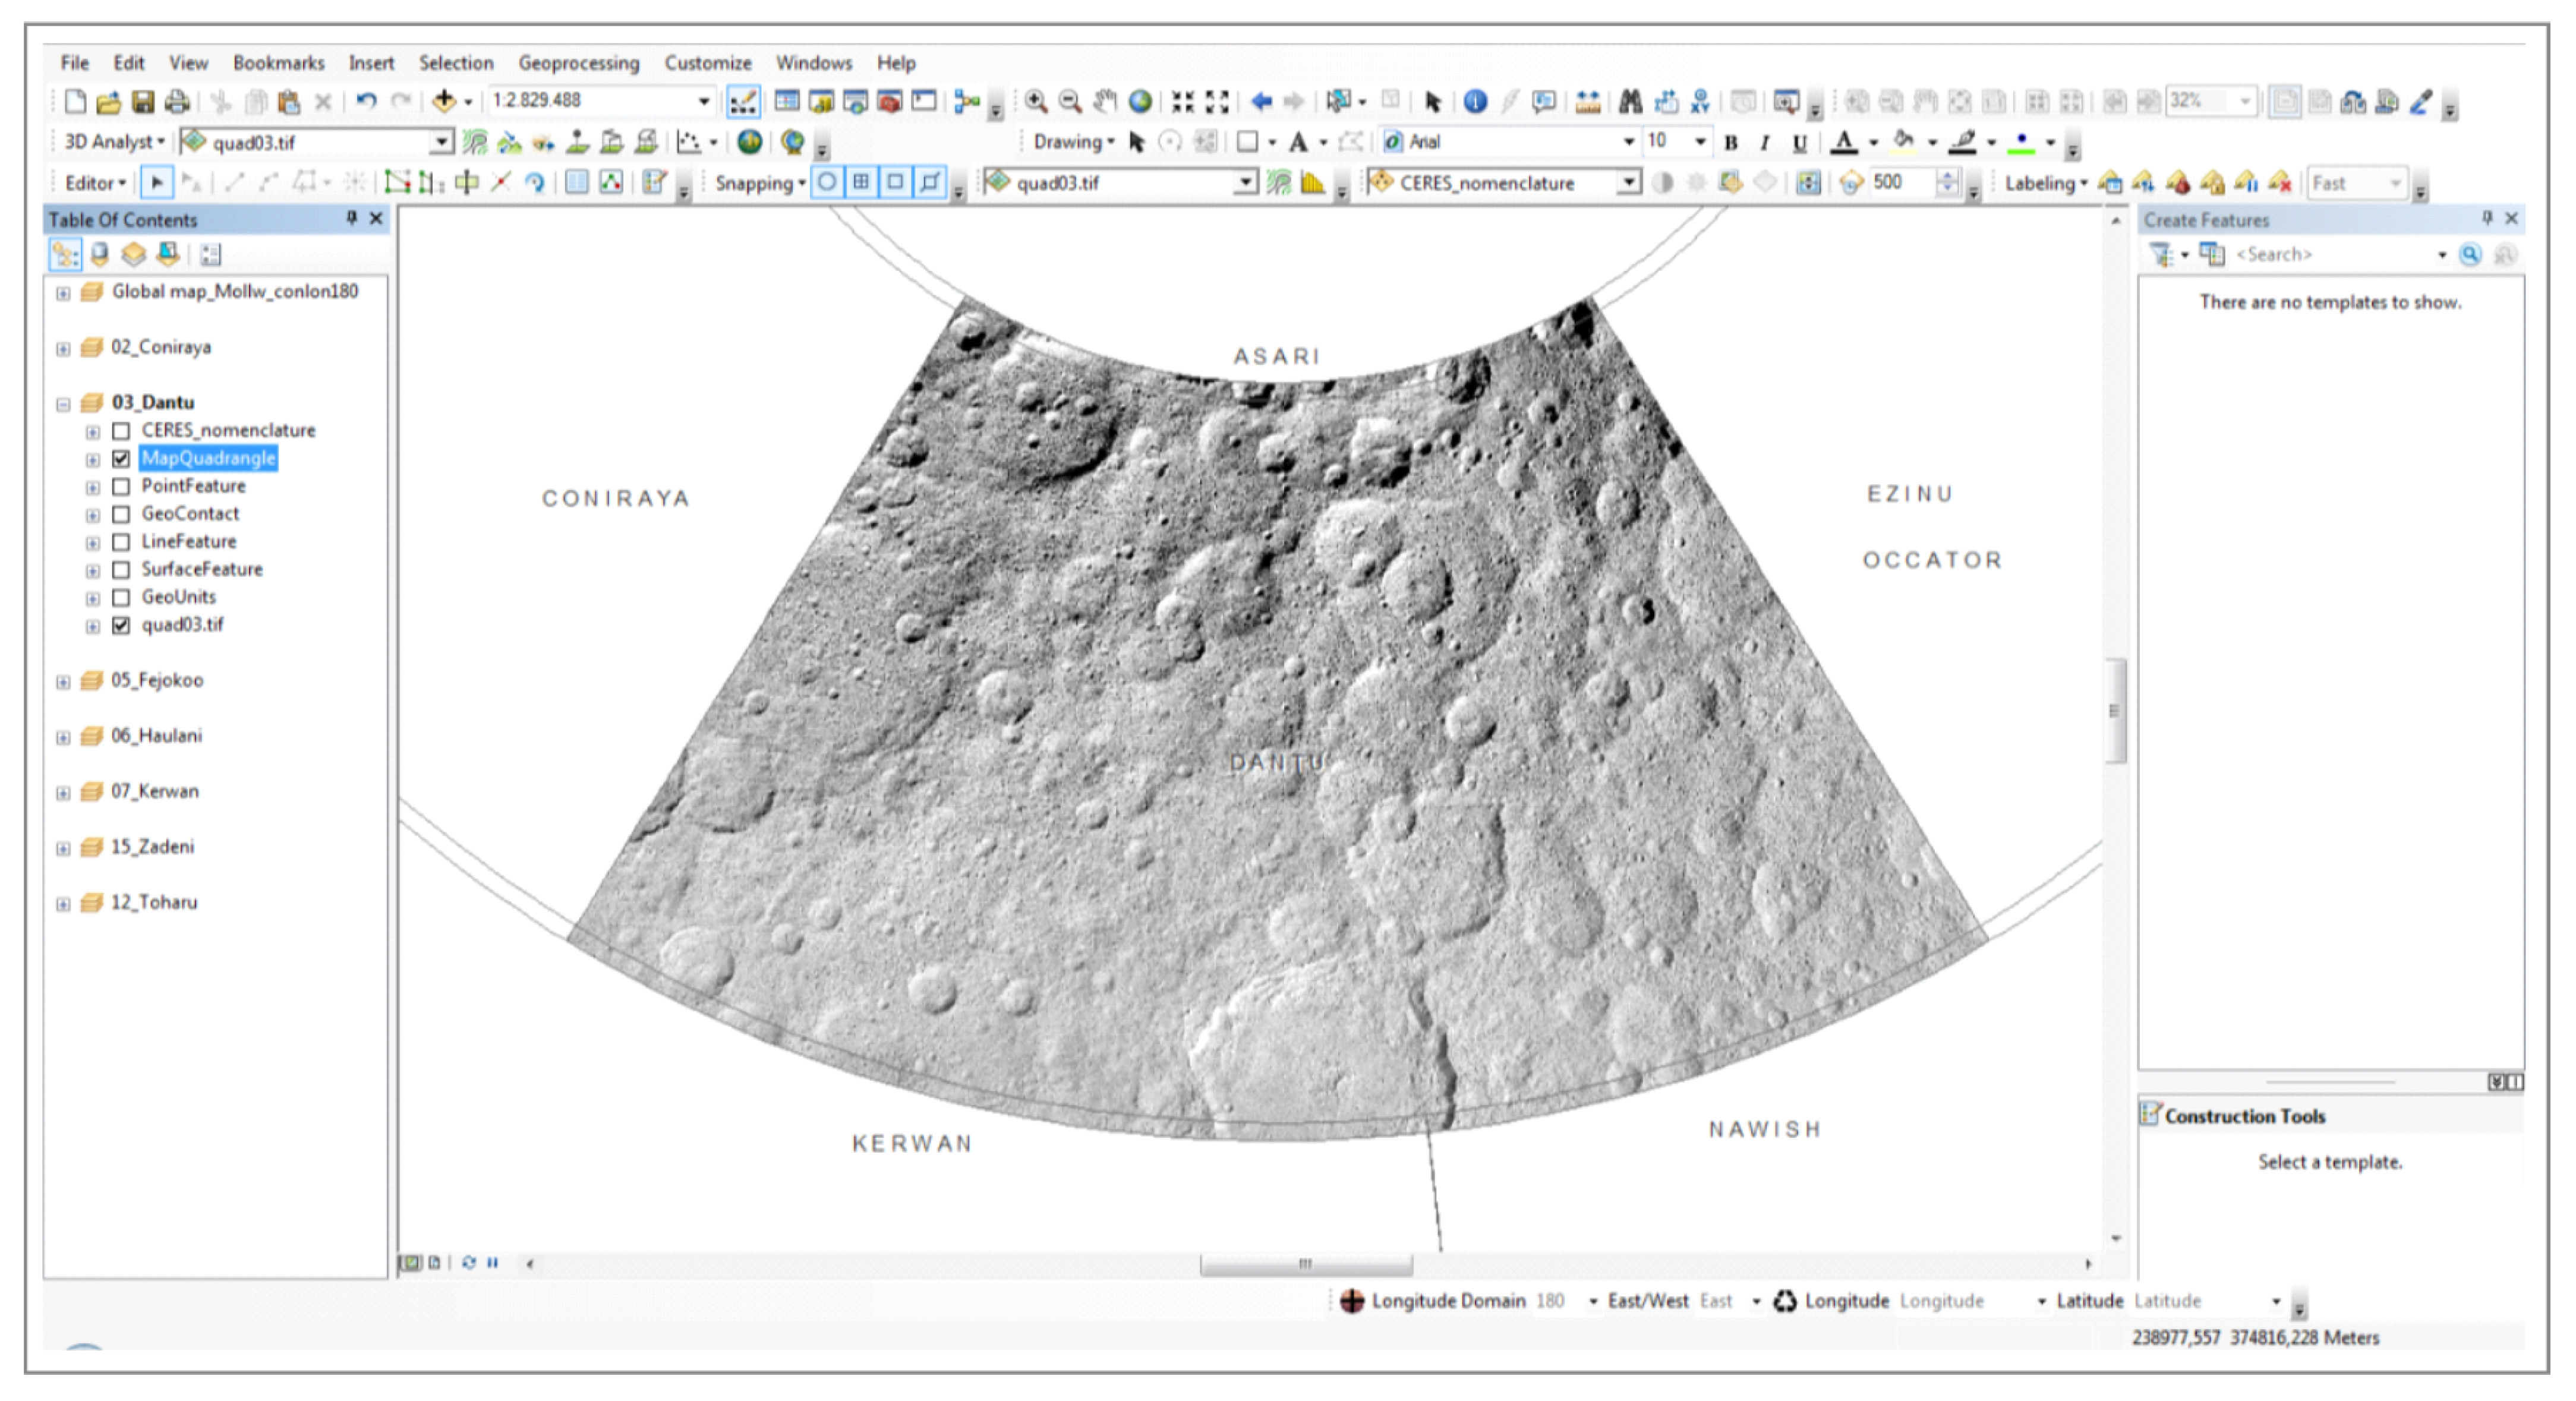2576x1401 pixels.
Task: Click the Full Extent globe icon
Action: [1140, 101]
